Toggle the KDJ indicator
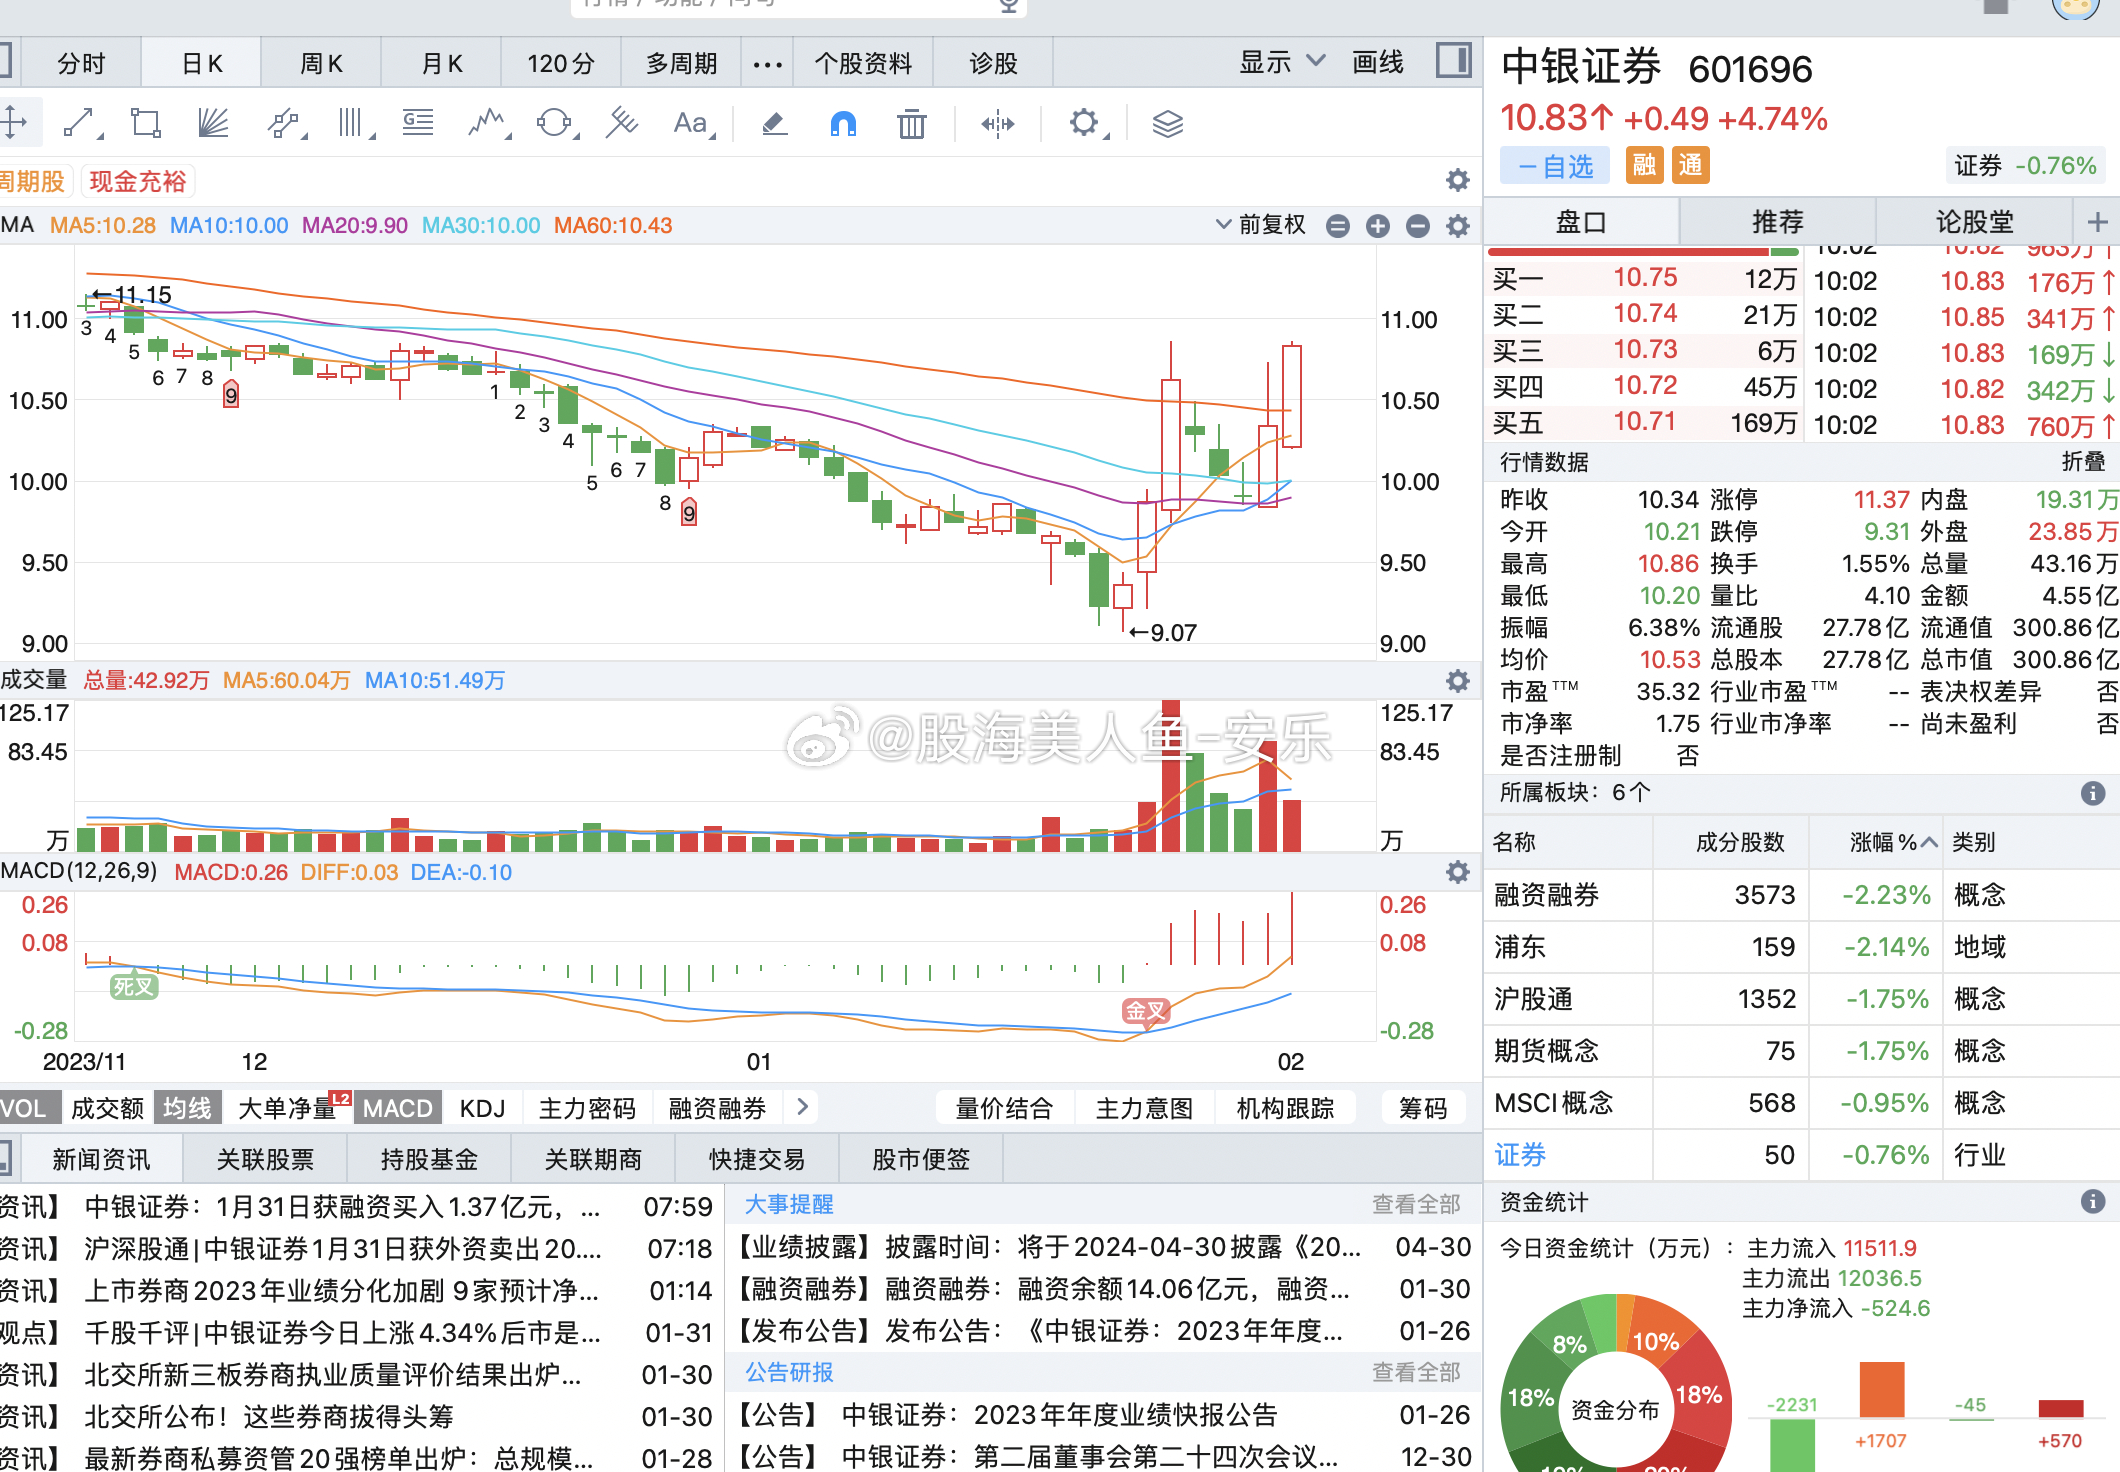Viewport: 2120px width, 1472px height. (x=483, y=1108)
